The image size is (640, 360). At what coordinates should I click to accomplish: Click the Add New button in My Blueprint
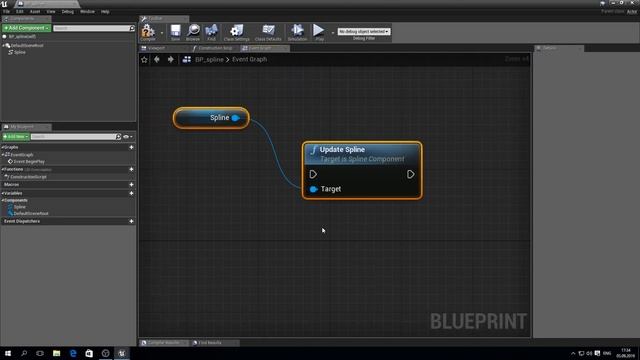click(x=16, y=136)
